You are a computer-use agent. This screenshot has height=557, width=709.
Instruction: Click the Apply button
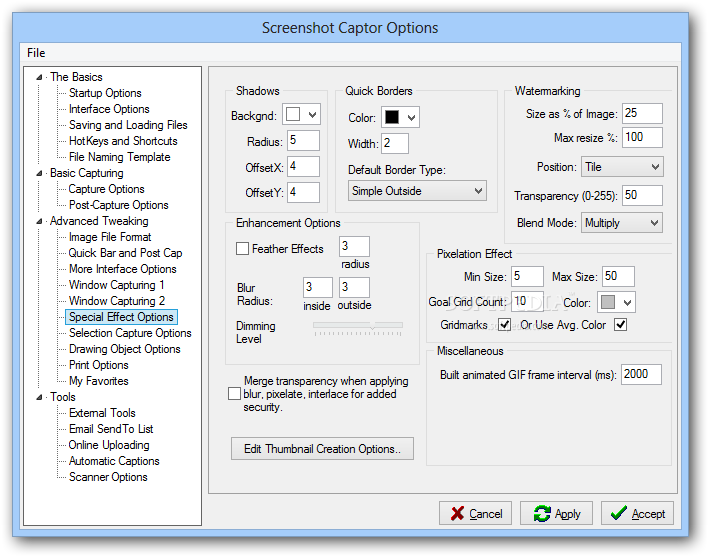coord(556,513)
